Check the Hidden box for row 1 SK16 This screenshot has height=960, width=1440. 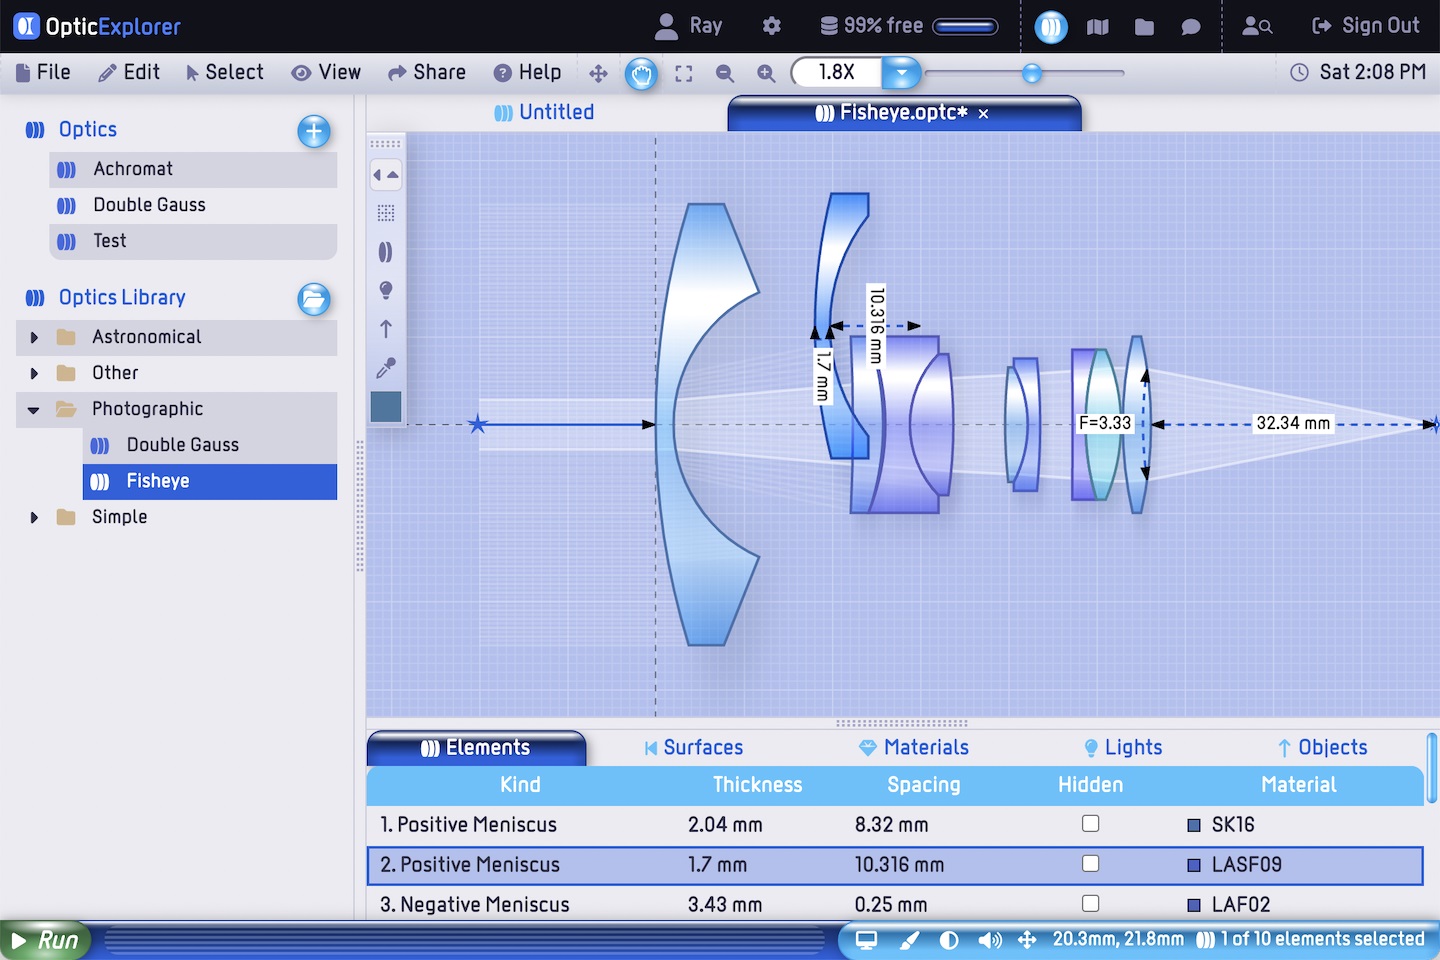(x=1091, y=824)
